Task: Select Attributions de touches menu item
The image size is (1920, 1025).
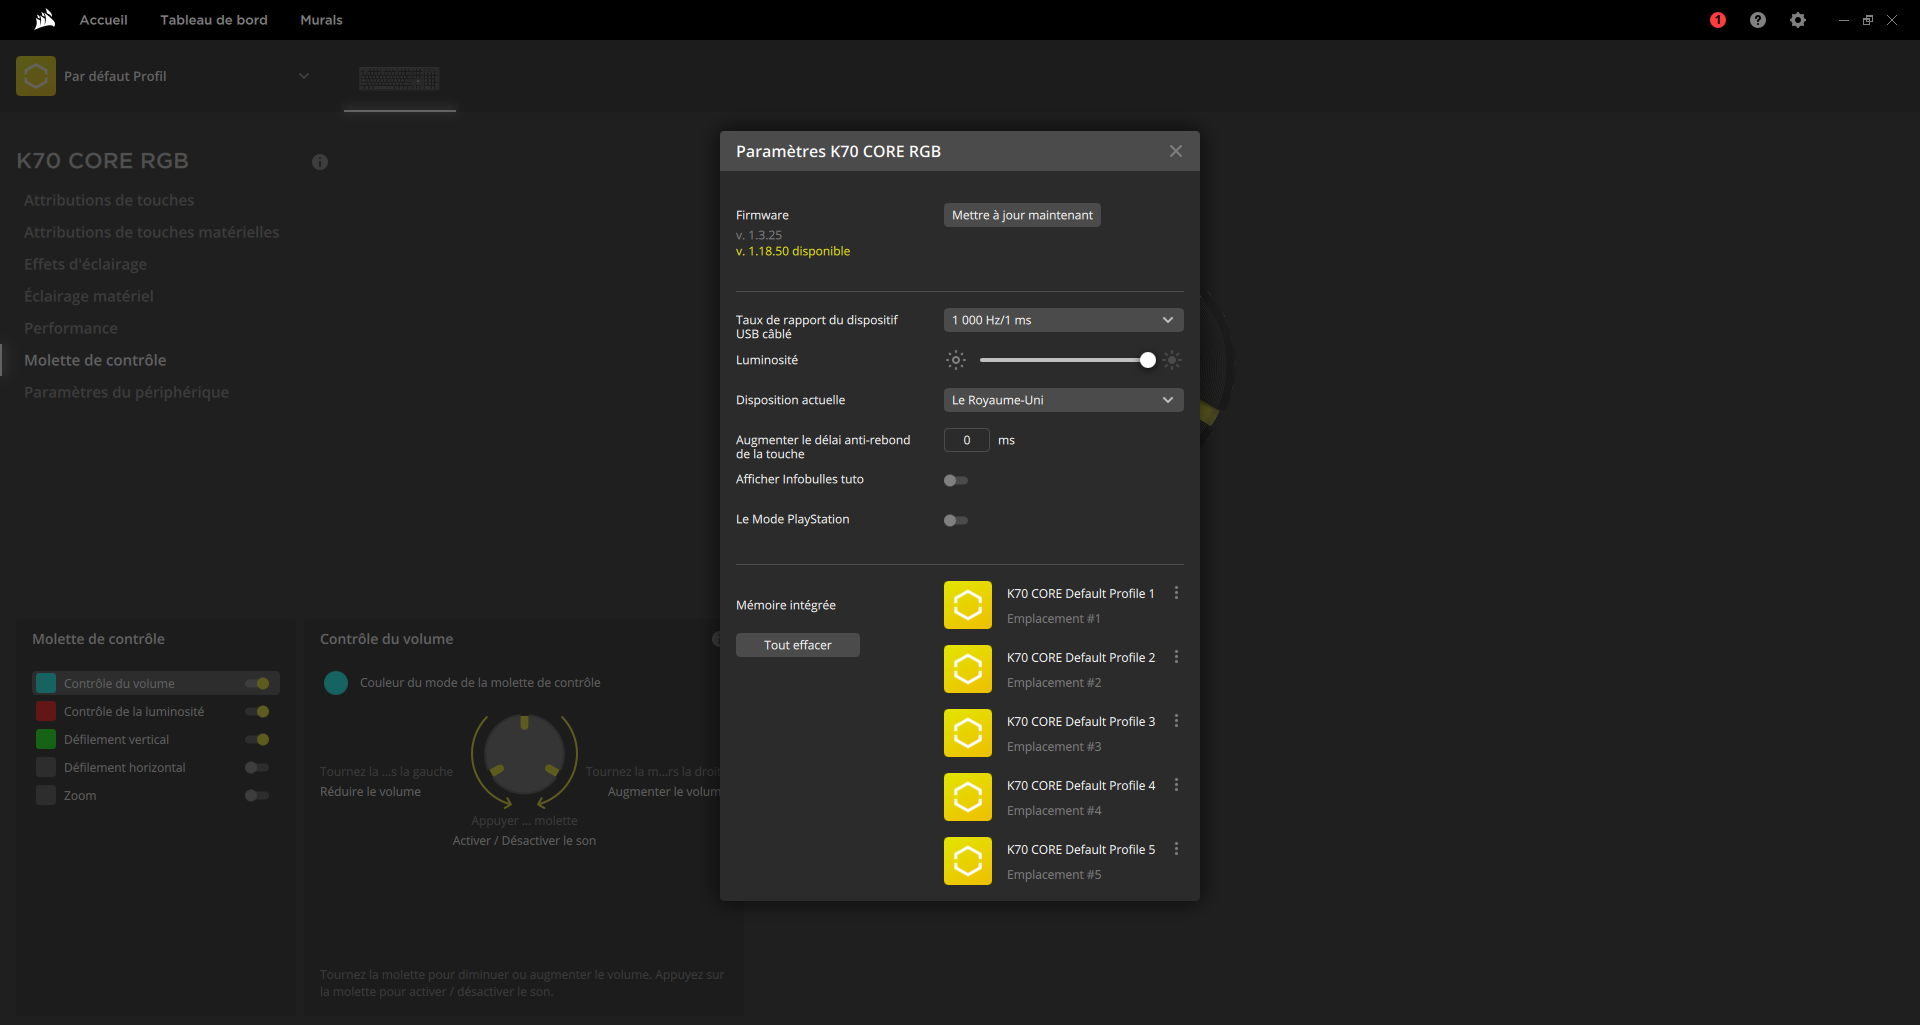Action: point(109,200)
